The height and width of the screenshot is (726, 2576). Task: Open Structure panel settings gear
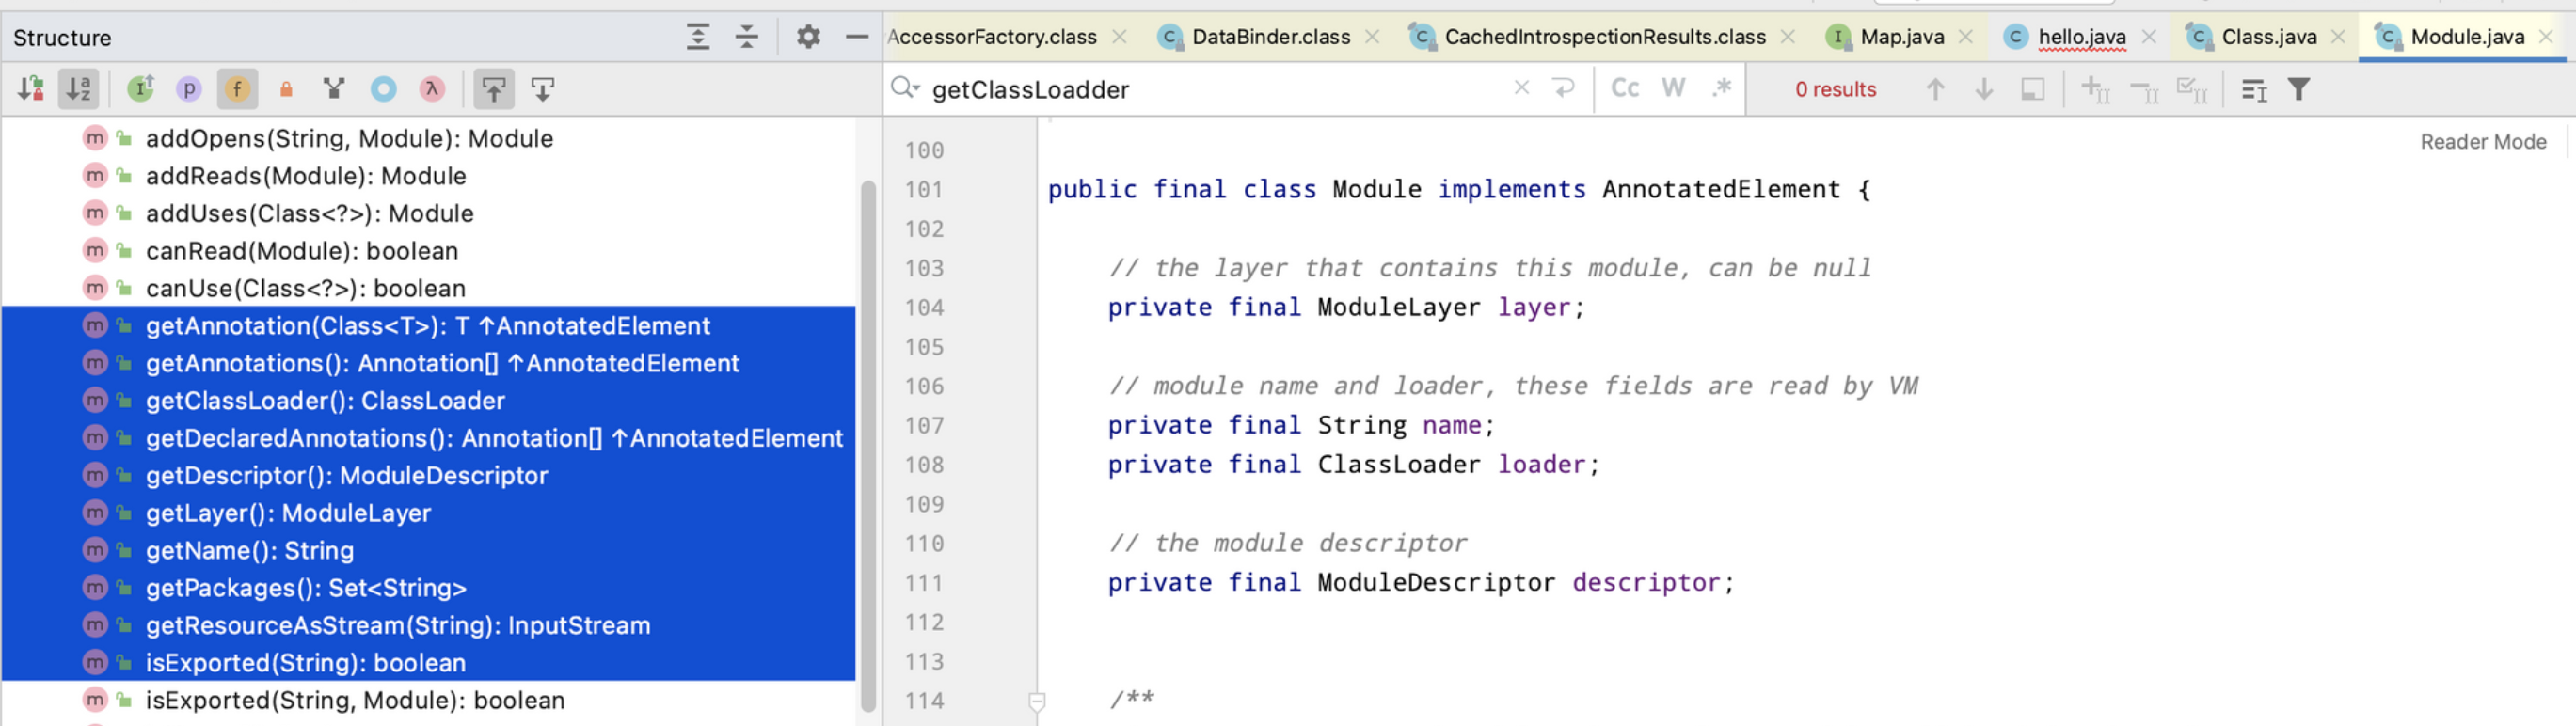coord(808,37)
